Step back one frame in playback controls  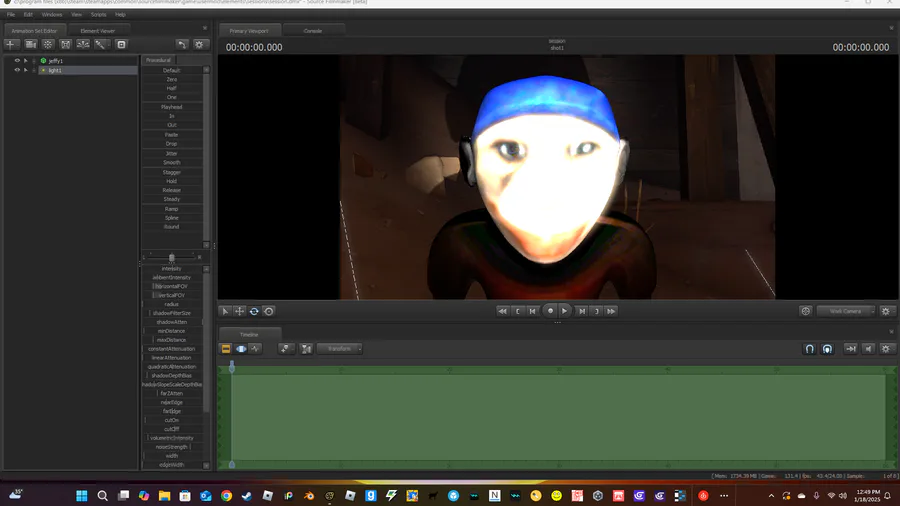click(533, 311)
